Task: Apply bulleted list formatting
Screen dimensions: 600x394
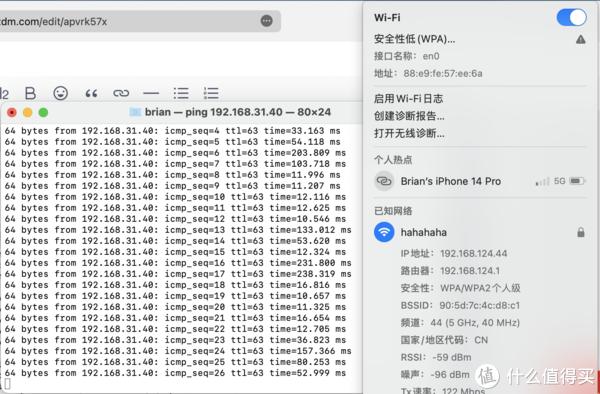Action: point(181,93)
